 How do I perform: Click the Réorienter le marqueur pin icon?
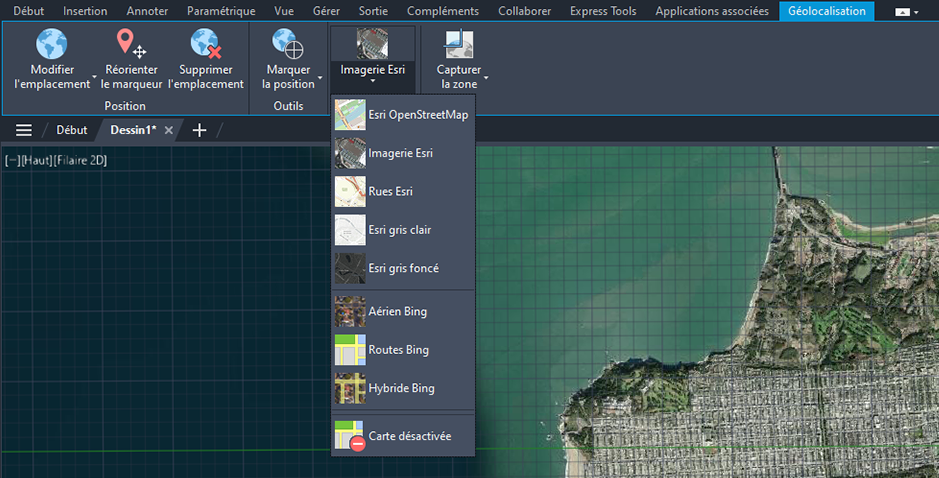click(131, 44)
